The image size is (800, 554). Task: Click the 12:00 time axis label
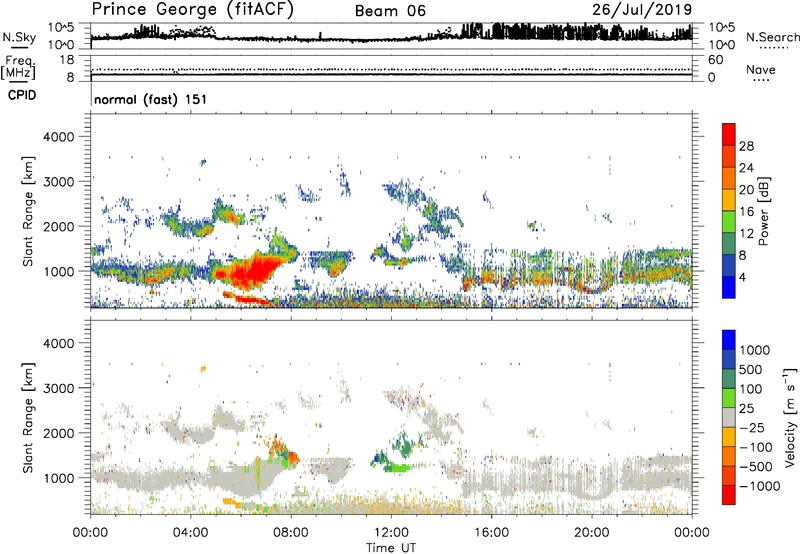pos(391,533)
